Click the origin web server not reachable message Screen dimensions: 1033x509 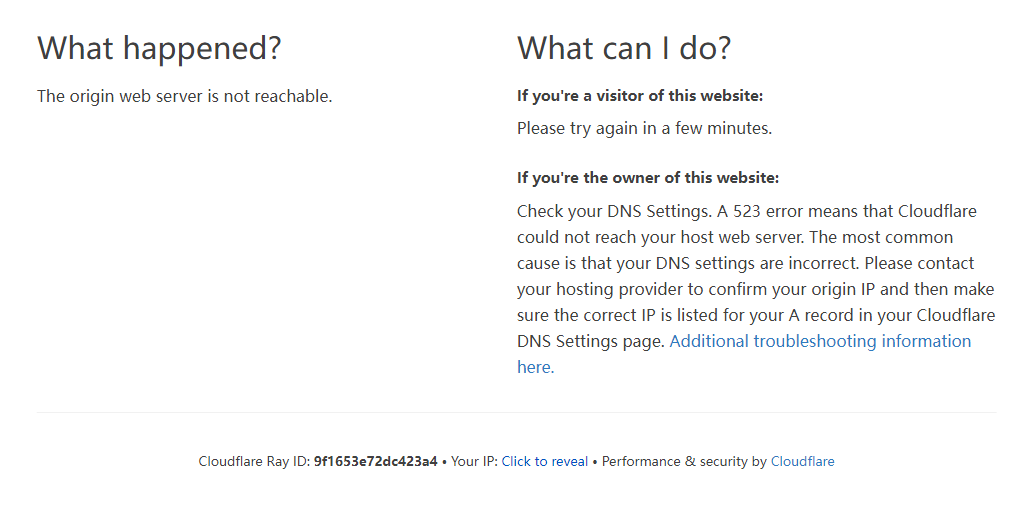(184, 96)
